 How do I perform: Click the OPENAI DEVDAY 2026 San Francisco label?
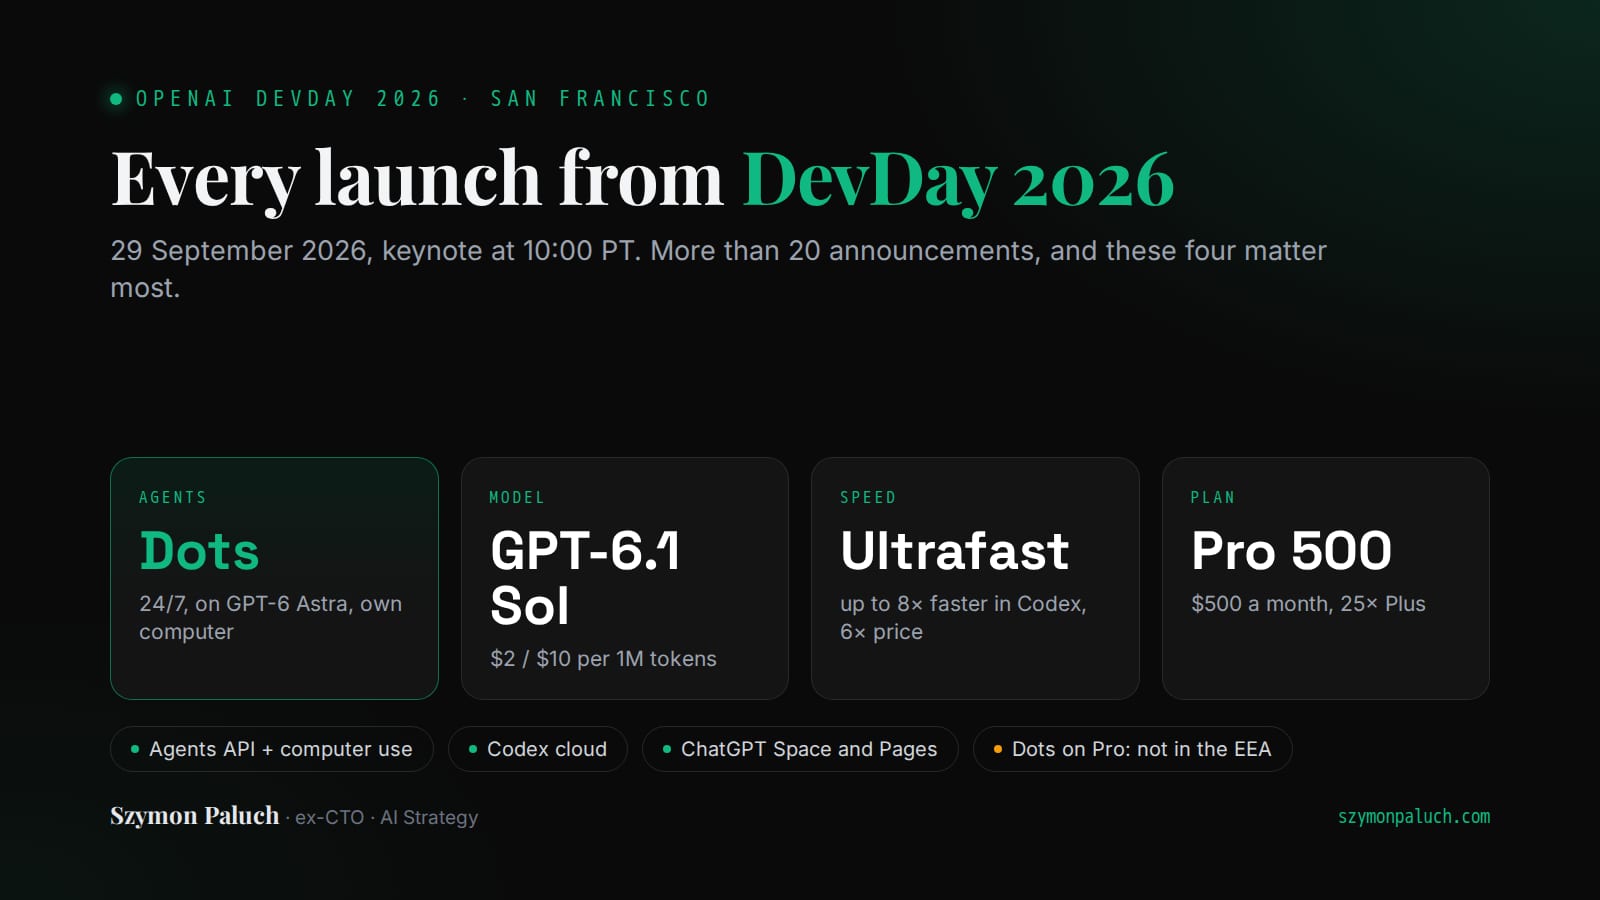pos(423,99)
